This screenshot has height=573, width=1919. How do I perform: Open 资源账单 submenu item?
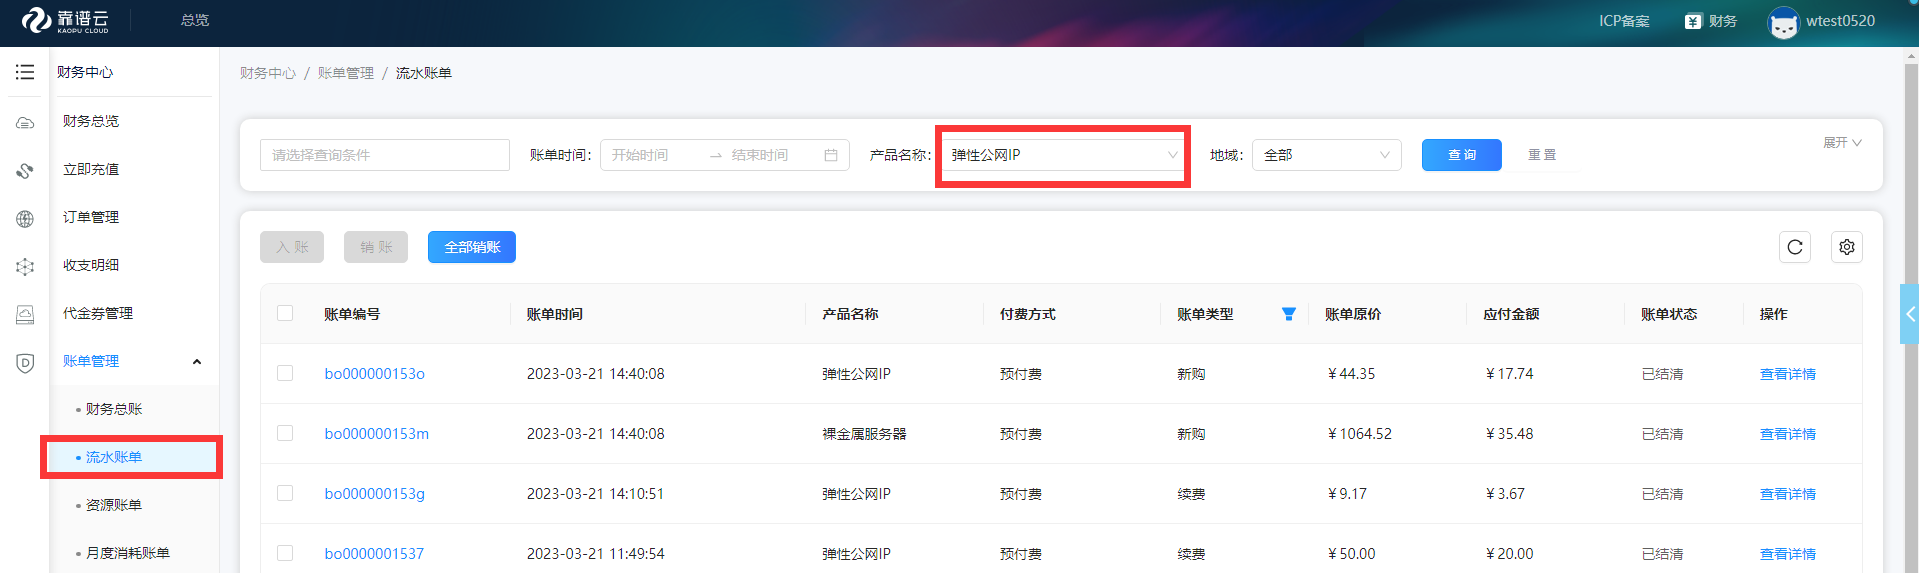(x=114, y=505)
